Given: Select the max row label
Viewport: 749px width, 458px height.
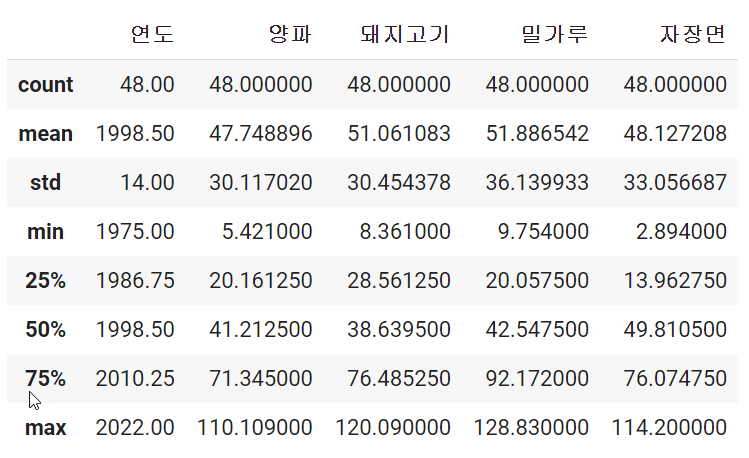Looking at the screenshot, I should click(45, 428).
